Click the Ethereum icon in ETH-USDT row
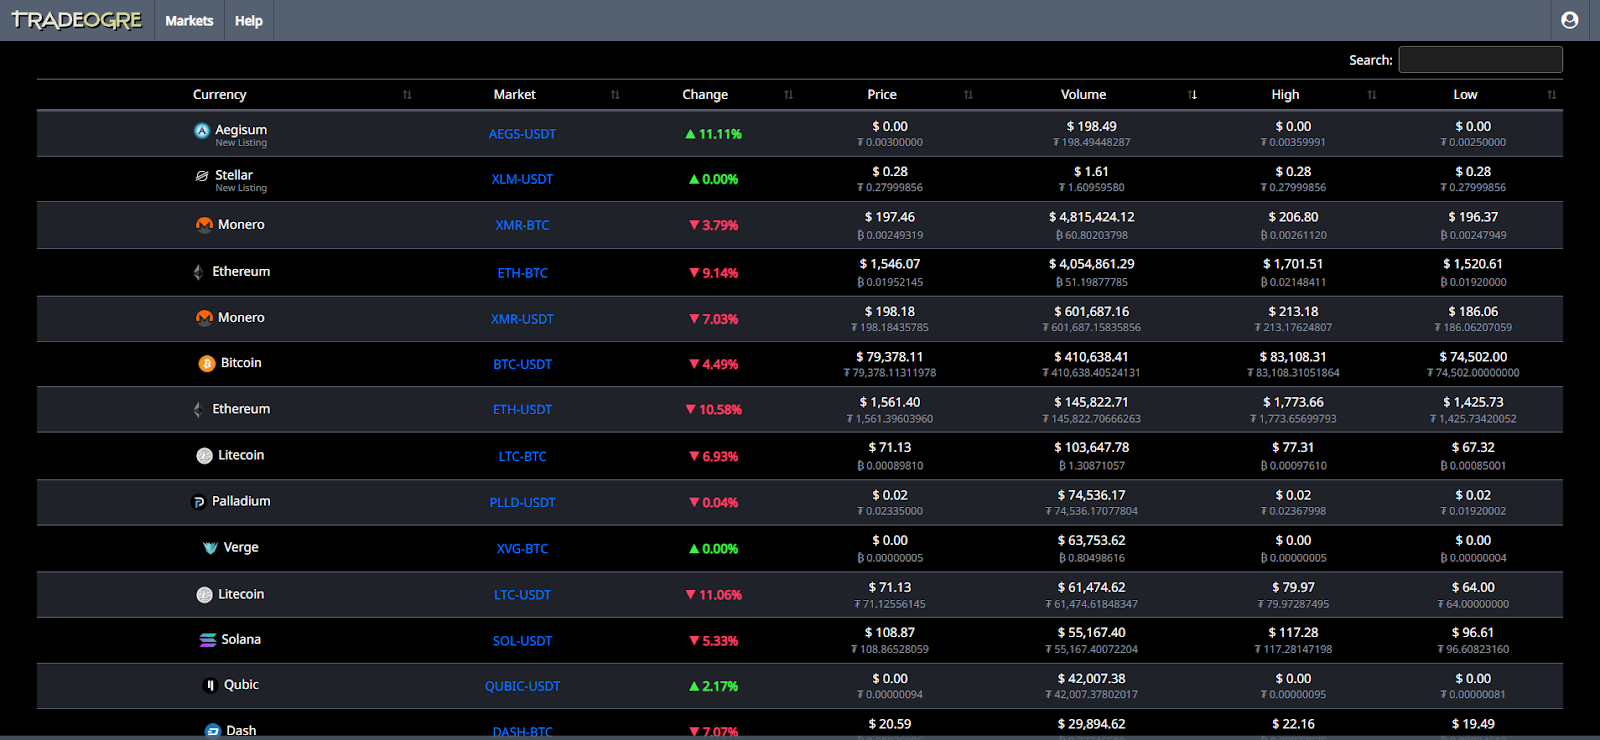The height and width of the screenshot is (740, 1600). click(198, 409)
